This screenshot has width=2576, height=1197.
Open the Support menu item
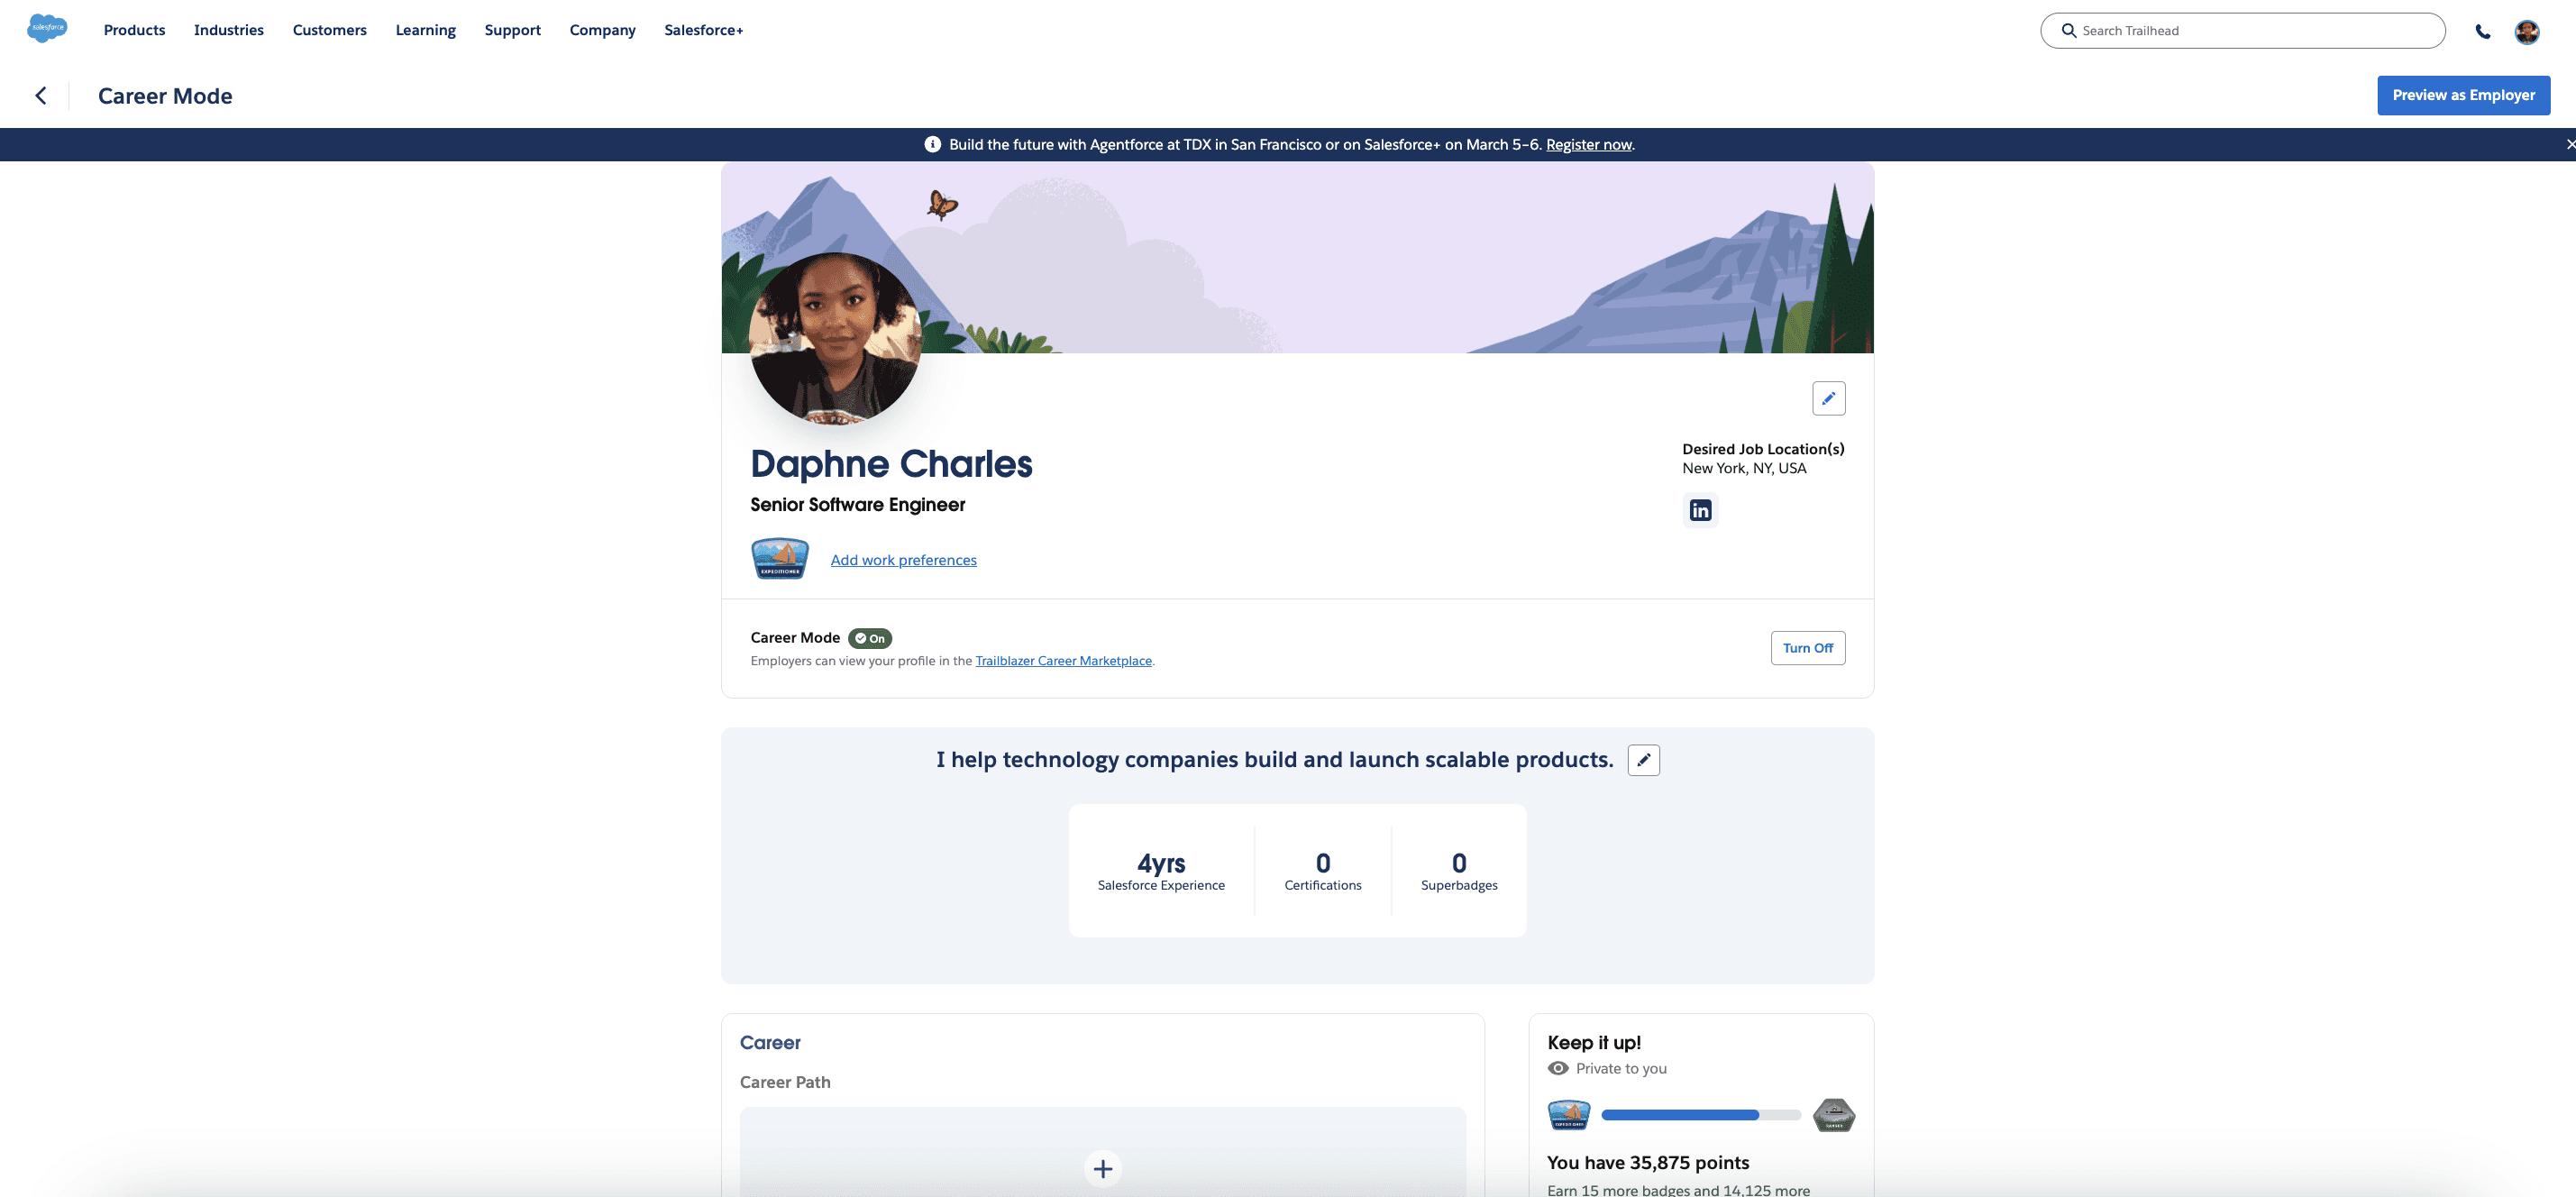click(512, 30)
